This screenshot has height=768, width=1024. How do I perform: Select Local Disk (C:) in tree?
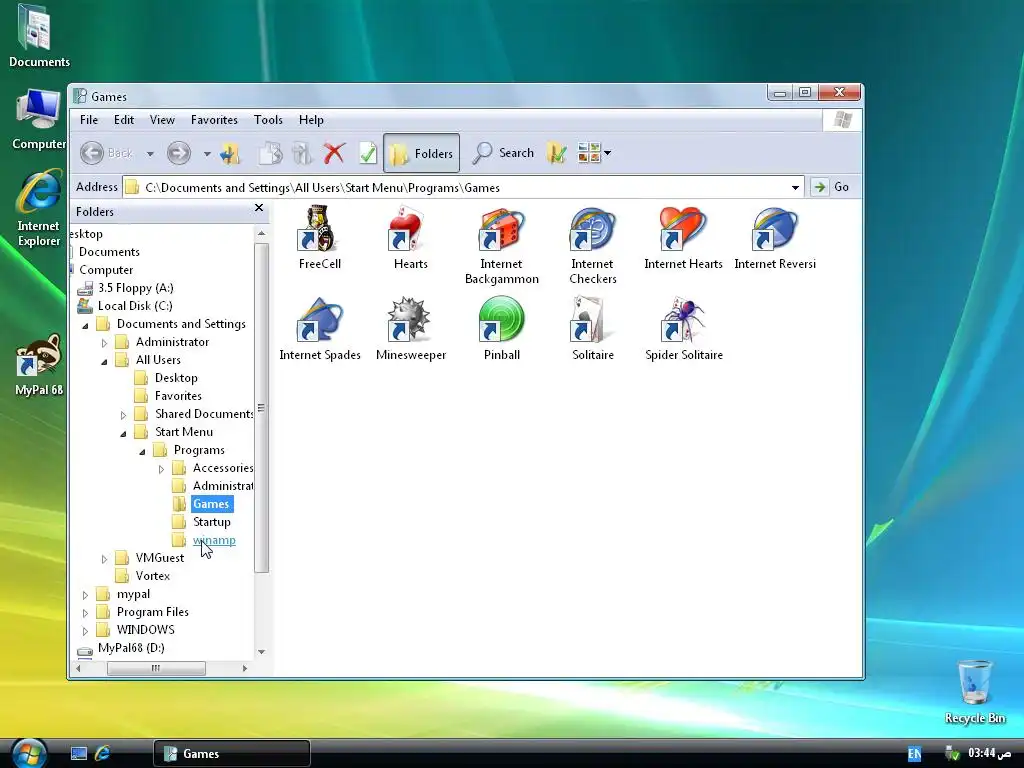(x=135, y=306)
